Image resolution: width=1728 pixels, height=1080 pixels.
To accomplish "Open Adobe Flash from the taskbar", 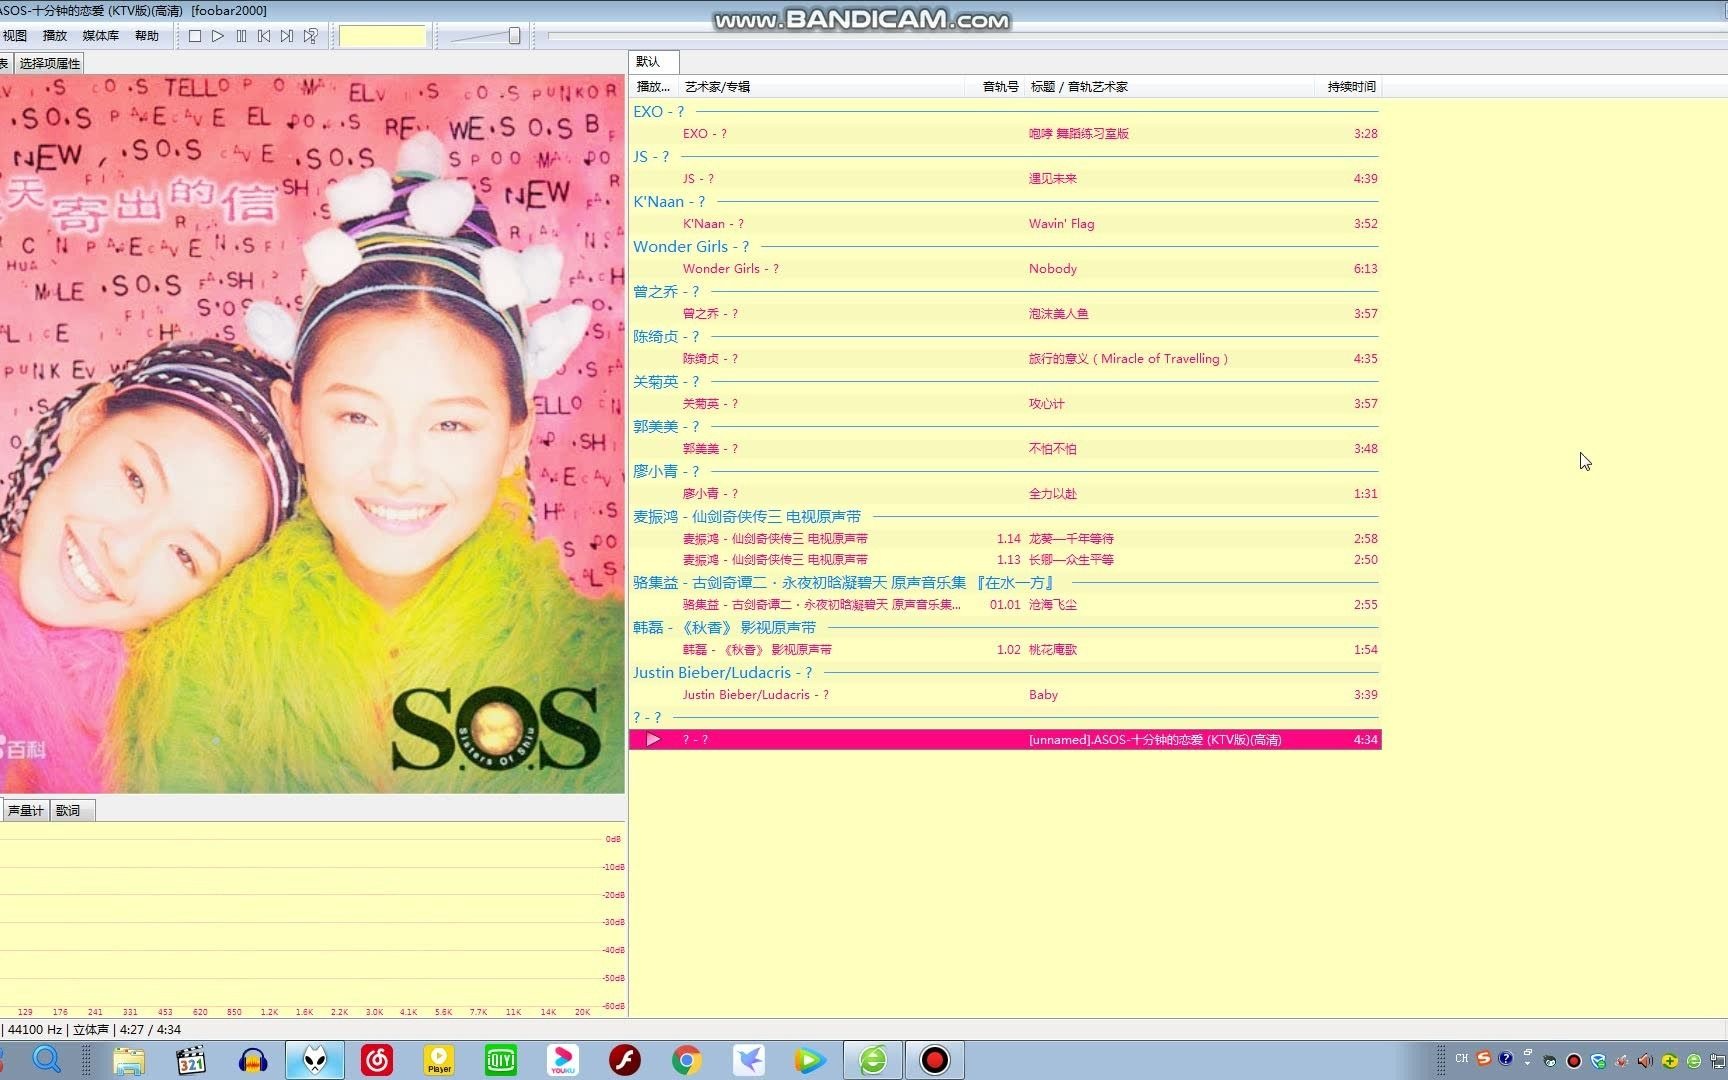I will coord(625,1060).
